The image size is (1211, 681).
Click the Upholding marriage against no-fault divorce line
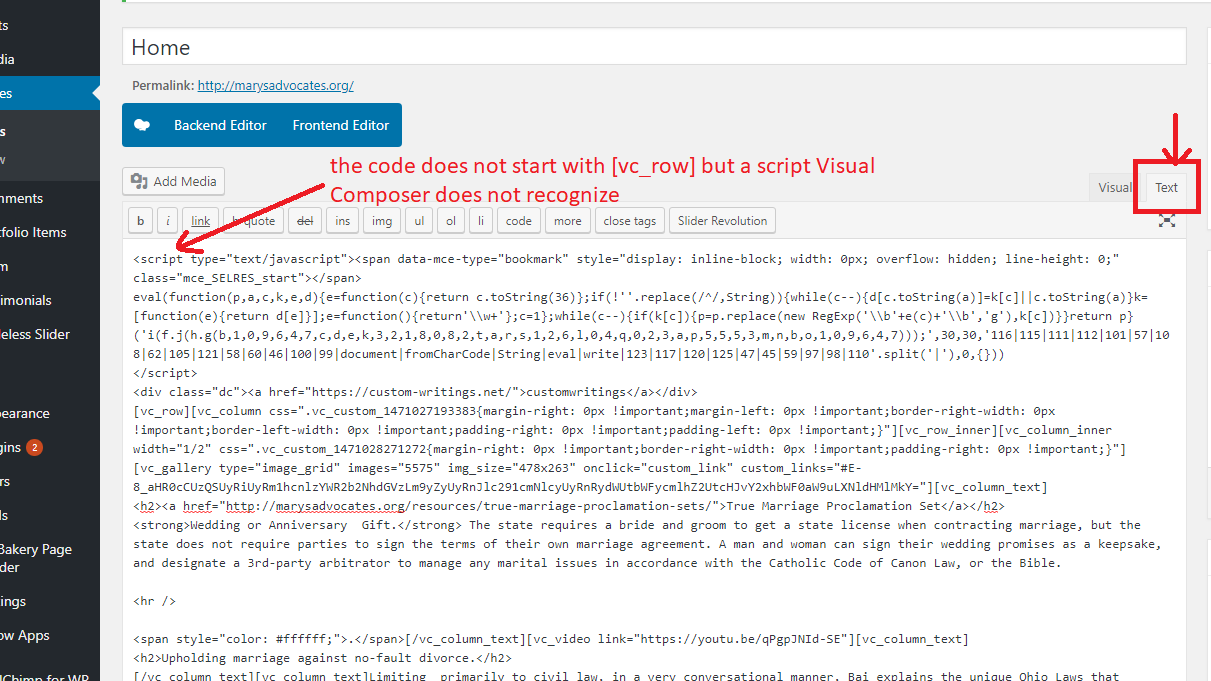click(322, 658)
